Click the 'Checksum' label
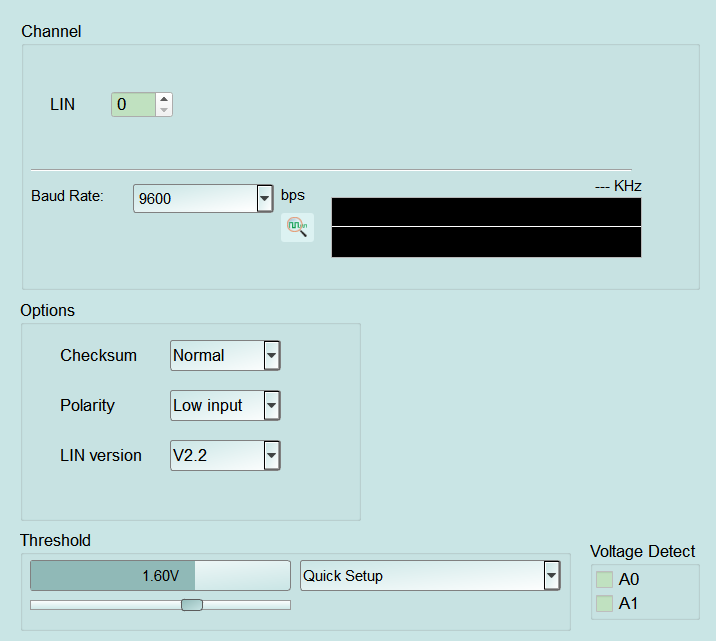Screen dimensions: 716x641 click(99, 355)
